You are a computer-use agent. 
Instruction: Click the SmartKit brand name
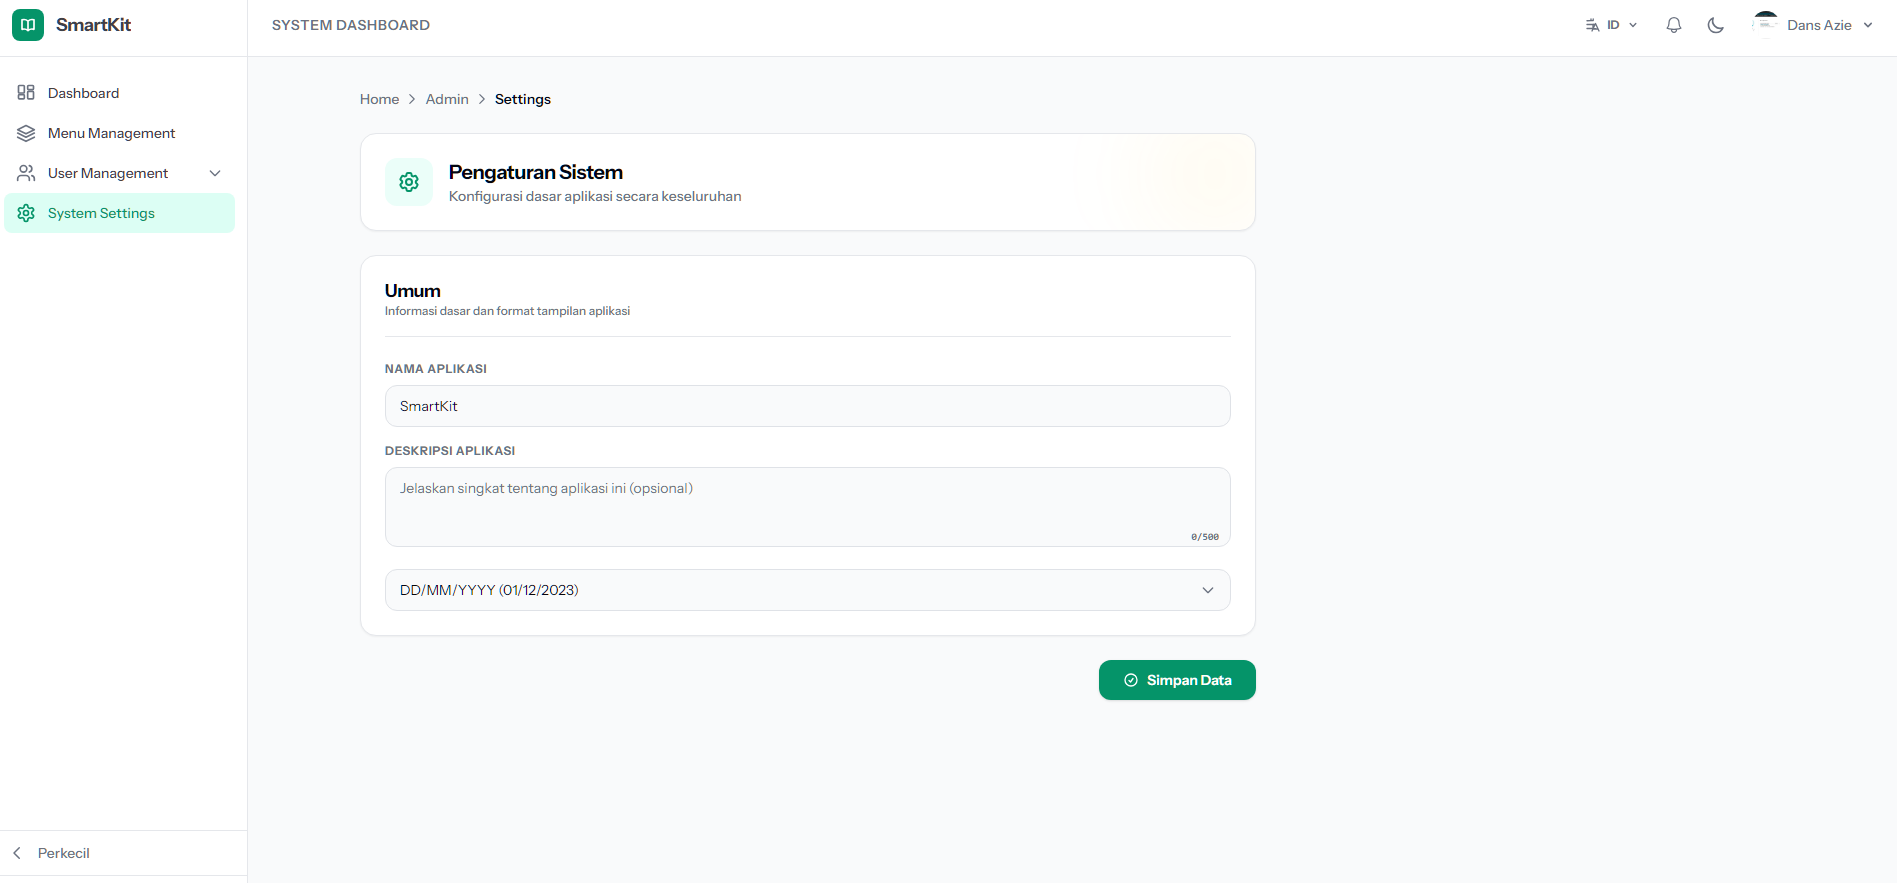click(94, 25)
